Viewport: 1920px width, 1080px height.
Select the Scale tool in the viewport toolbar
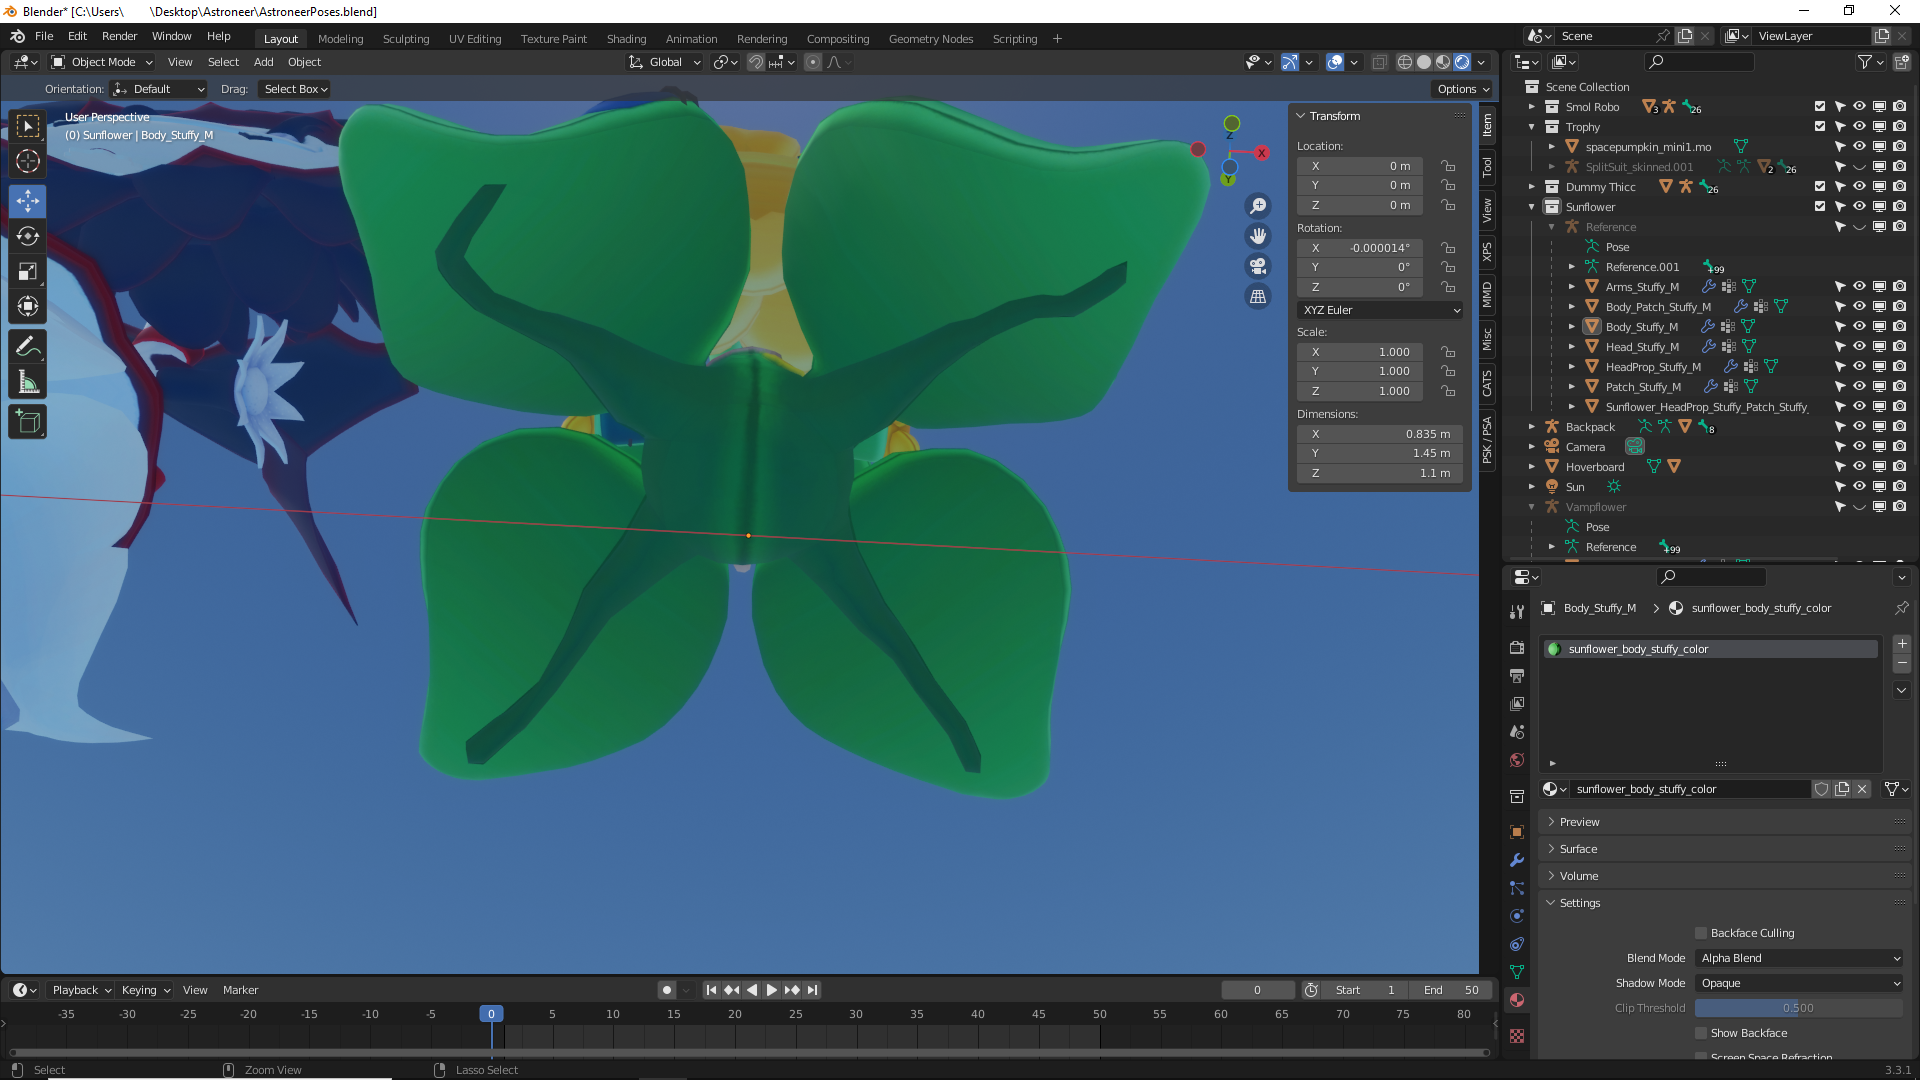(27, 271)
